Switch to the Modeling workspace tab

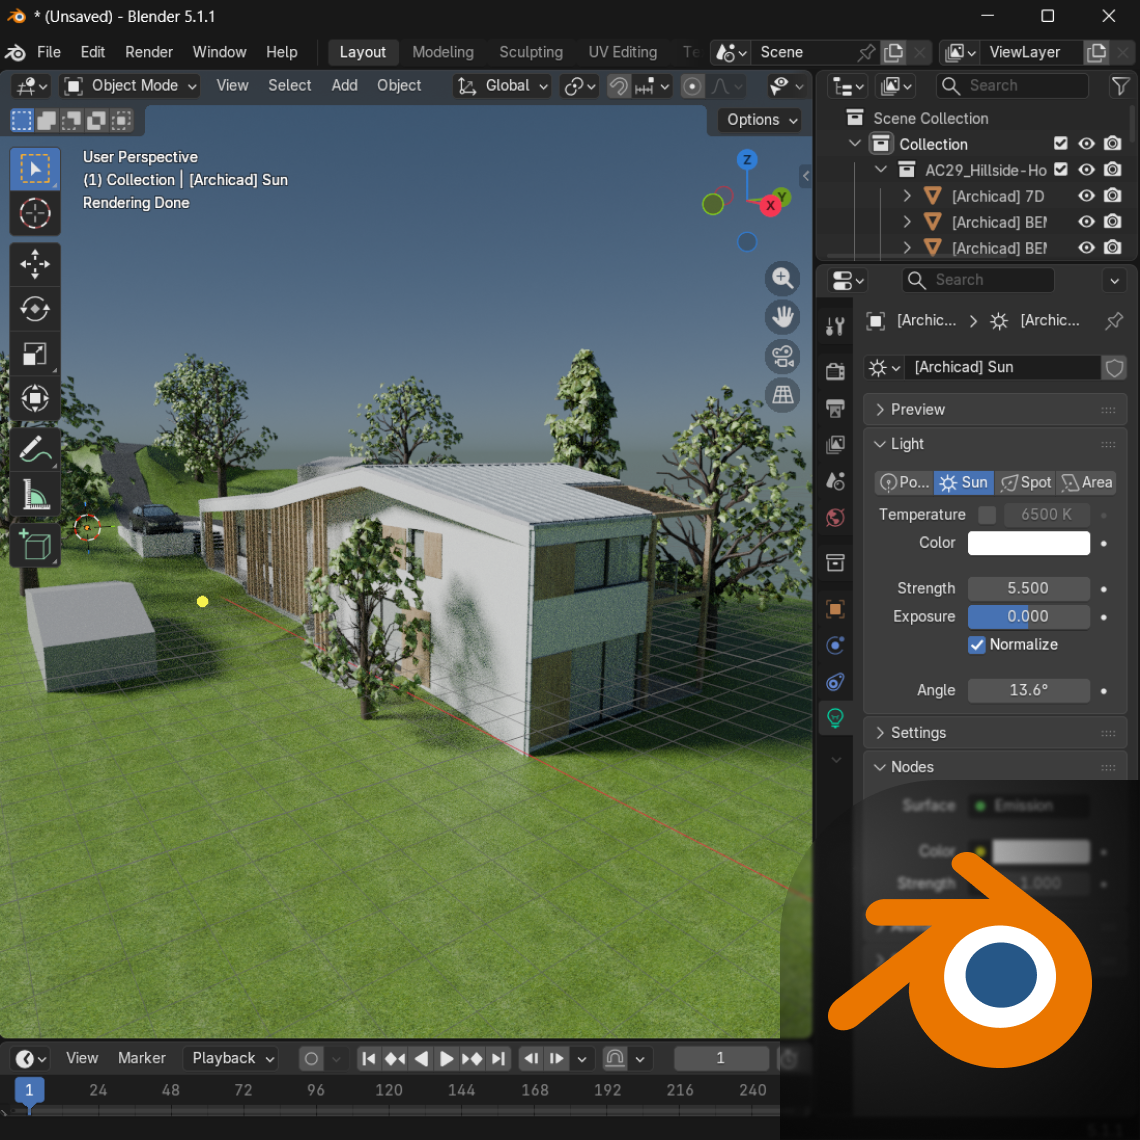pos(443,52)
